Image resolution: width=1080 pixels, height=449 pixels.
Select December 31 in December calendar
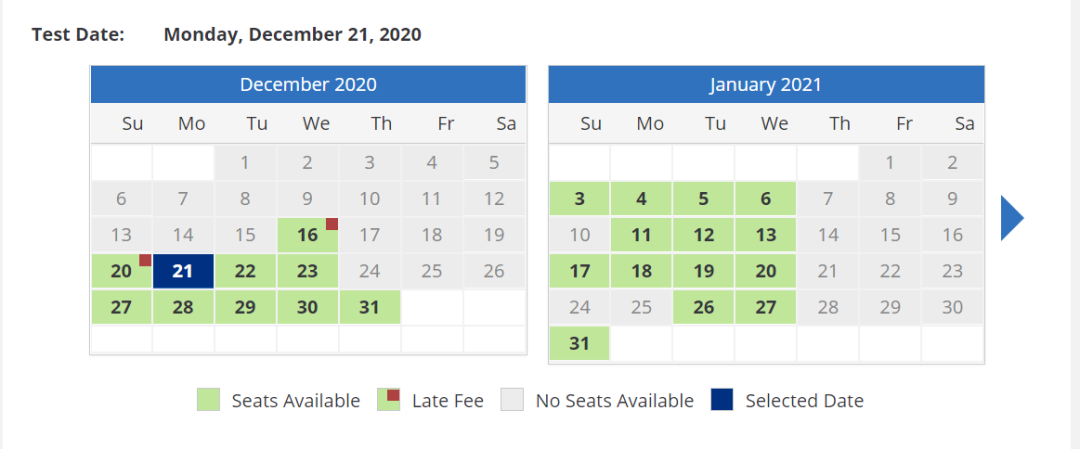coord(370,307)
